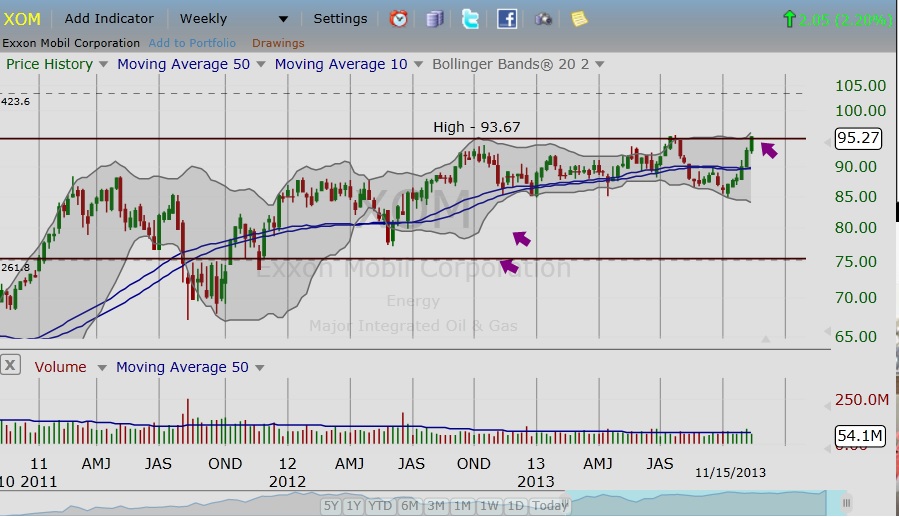The width and height of the screenshot is (899, 517).
Task: Share chart via Twitter icon
Action: point(470,18)
